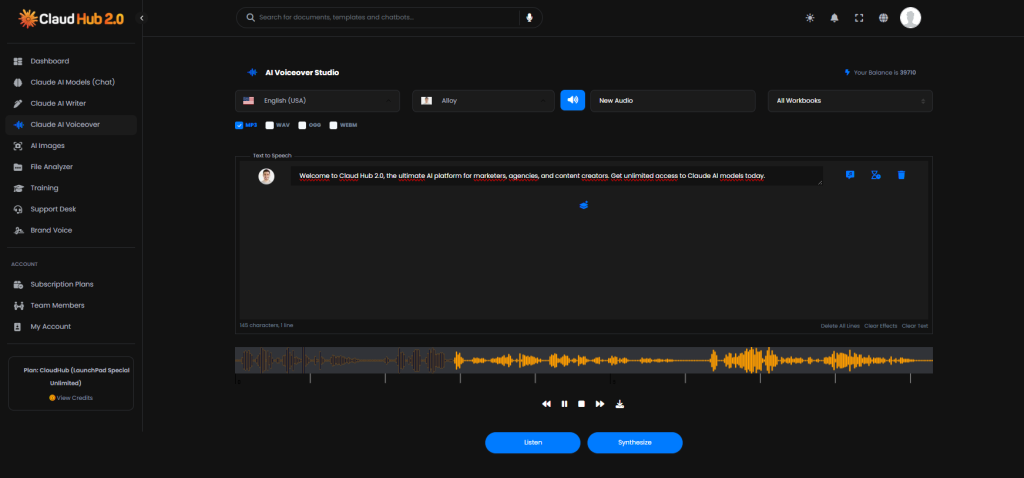Click the Support Desk headset icon
The width and height of the screenshot is (1024, 478).
pyautogui.click(x=18, y=209)
